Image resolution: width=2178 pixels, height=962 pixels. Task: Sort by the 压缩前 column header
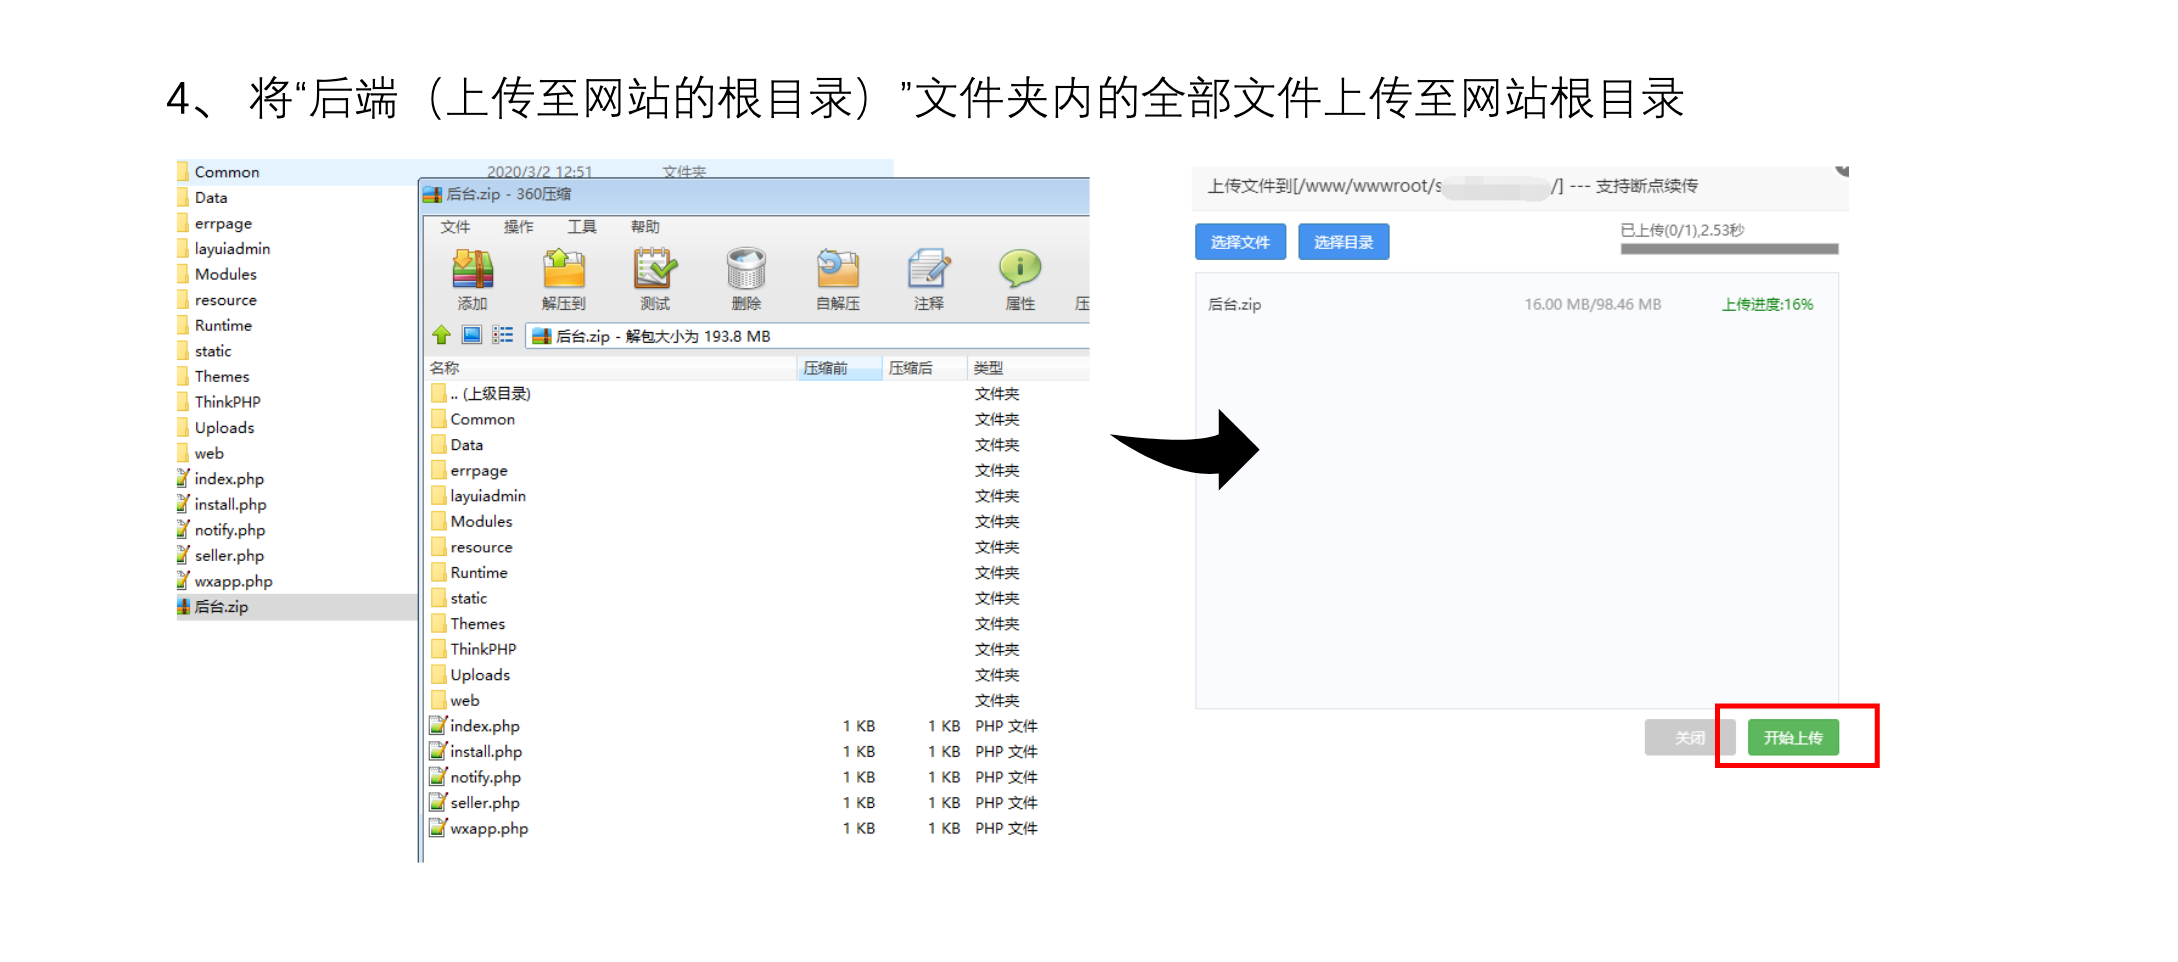pyautogui.click(x=840, y=368)
